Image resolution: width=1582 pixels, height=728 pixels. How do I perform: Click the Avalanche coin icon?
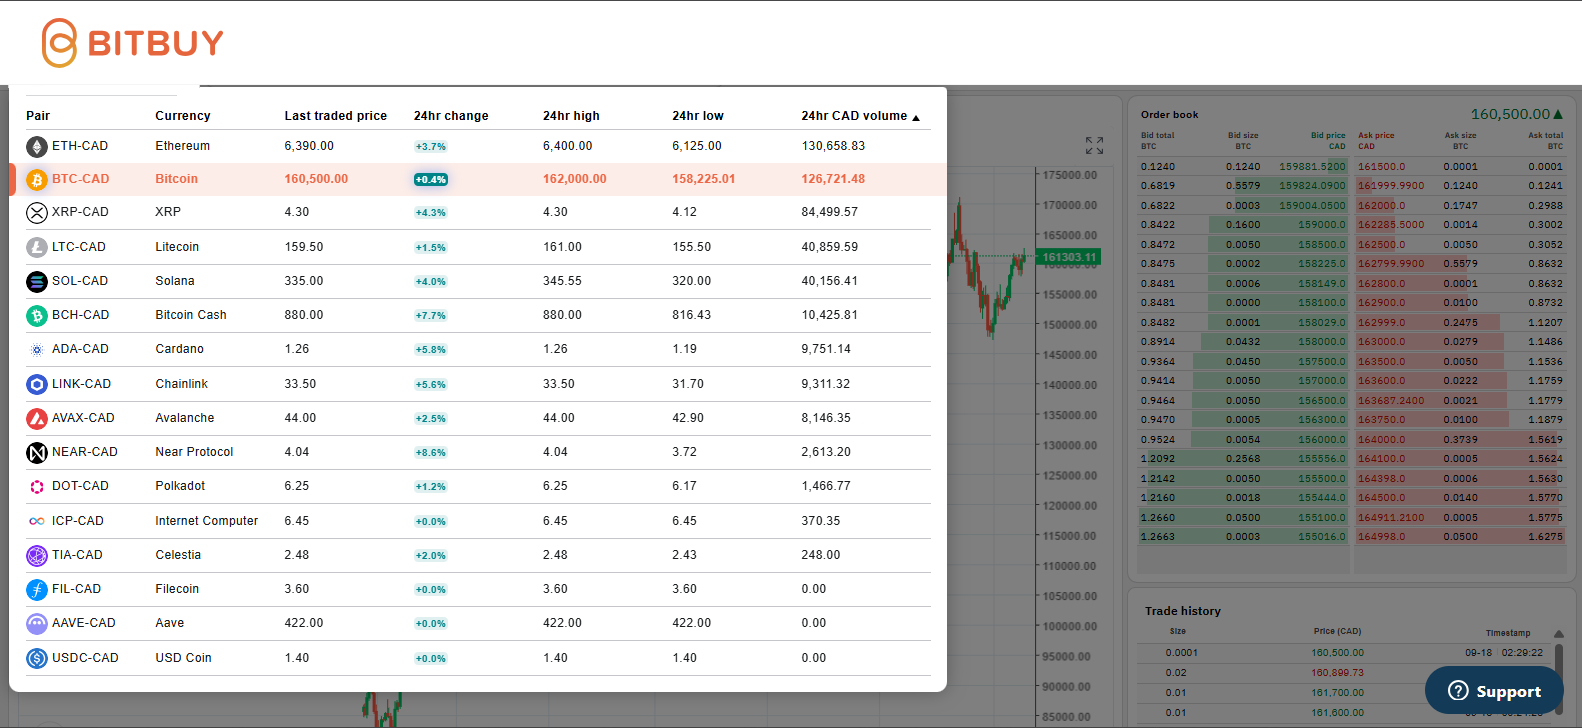coord(37,419)
